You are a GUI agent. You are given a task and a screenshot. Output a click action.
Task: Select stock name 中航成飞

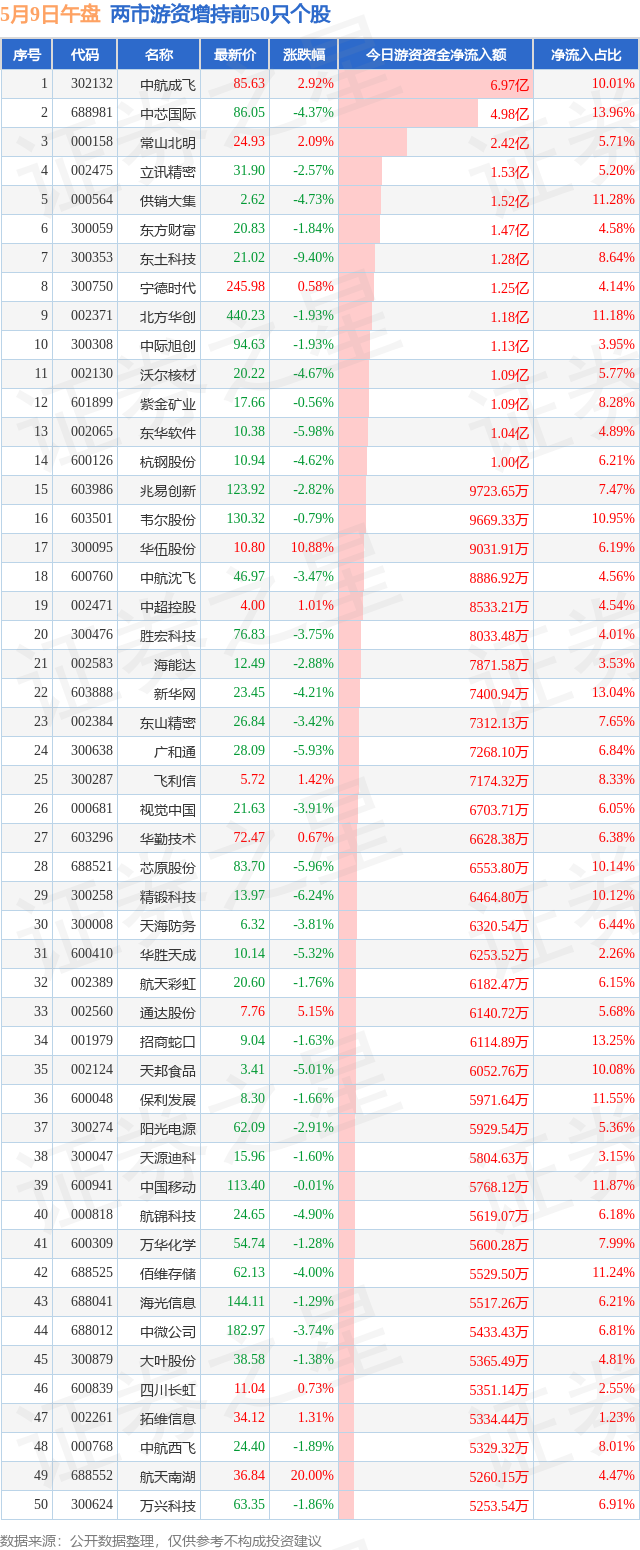click(168, 84)
